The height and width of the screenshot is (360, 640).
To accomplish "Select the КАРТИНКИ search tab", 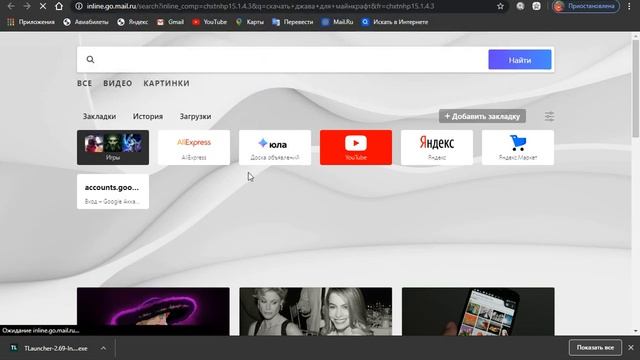I will click(167, 83).
